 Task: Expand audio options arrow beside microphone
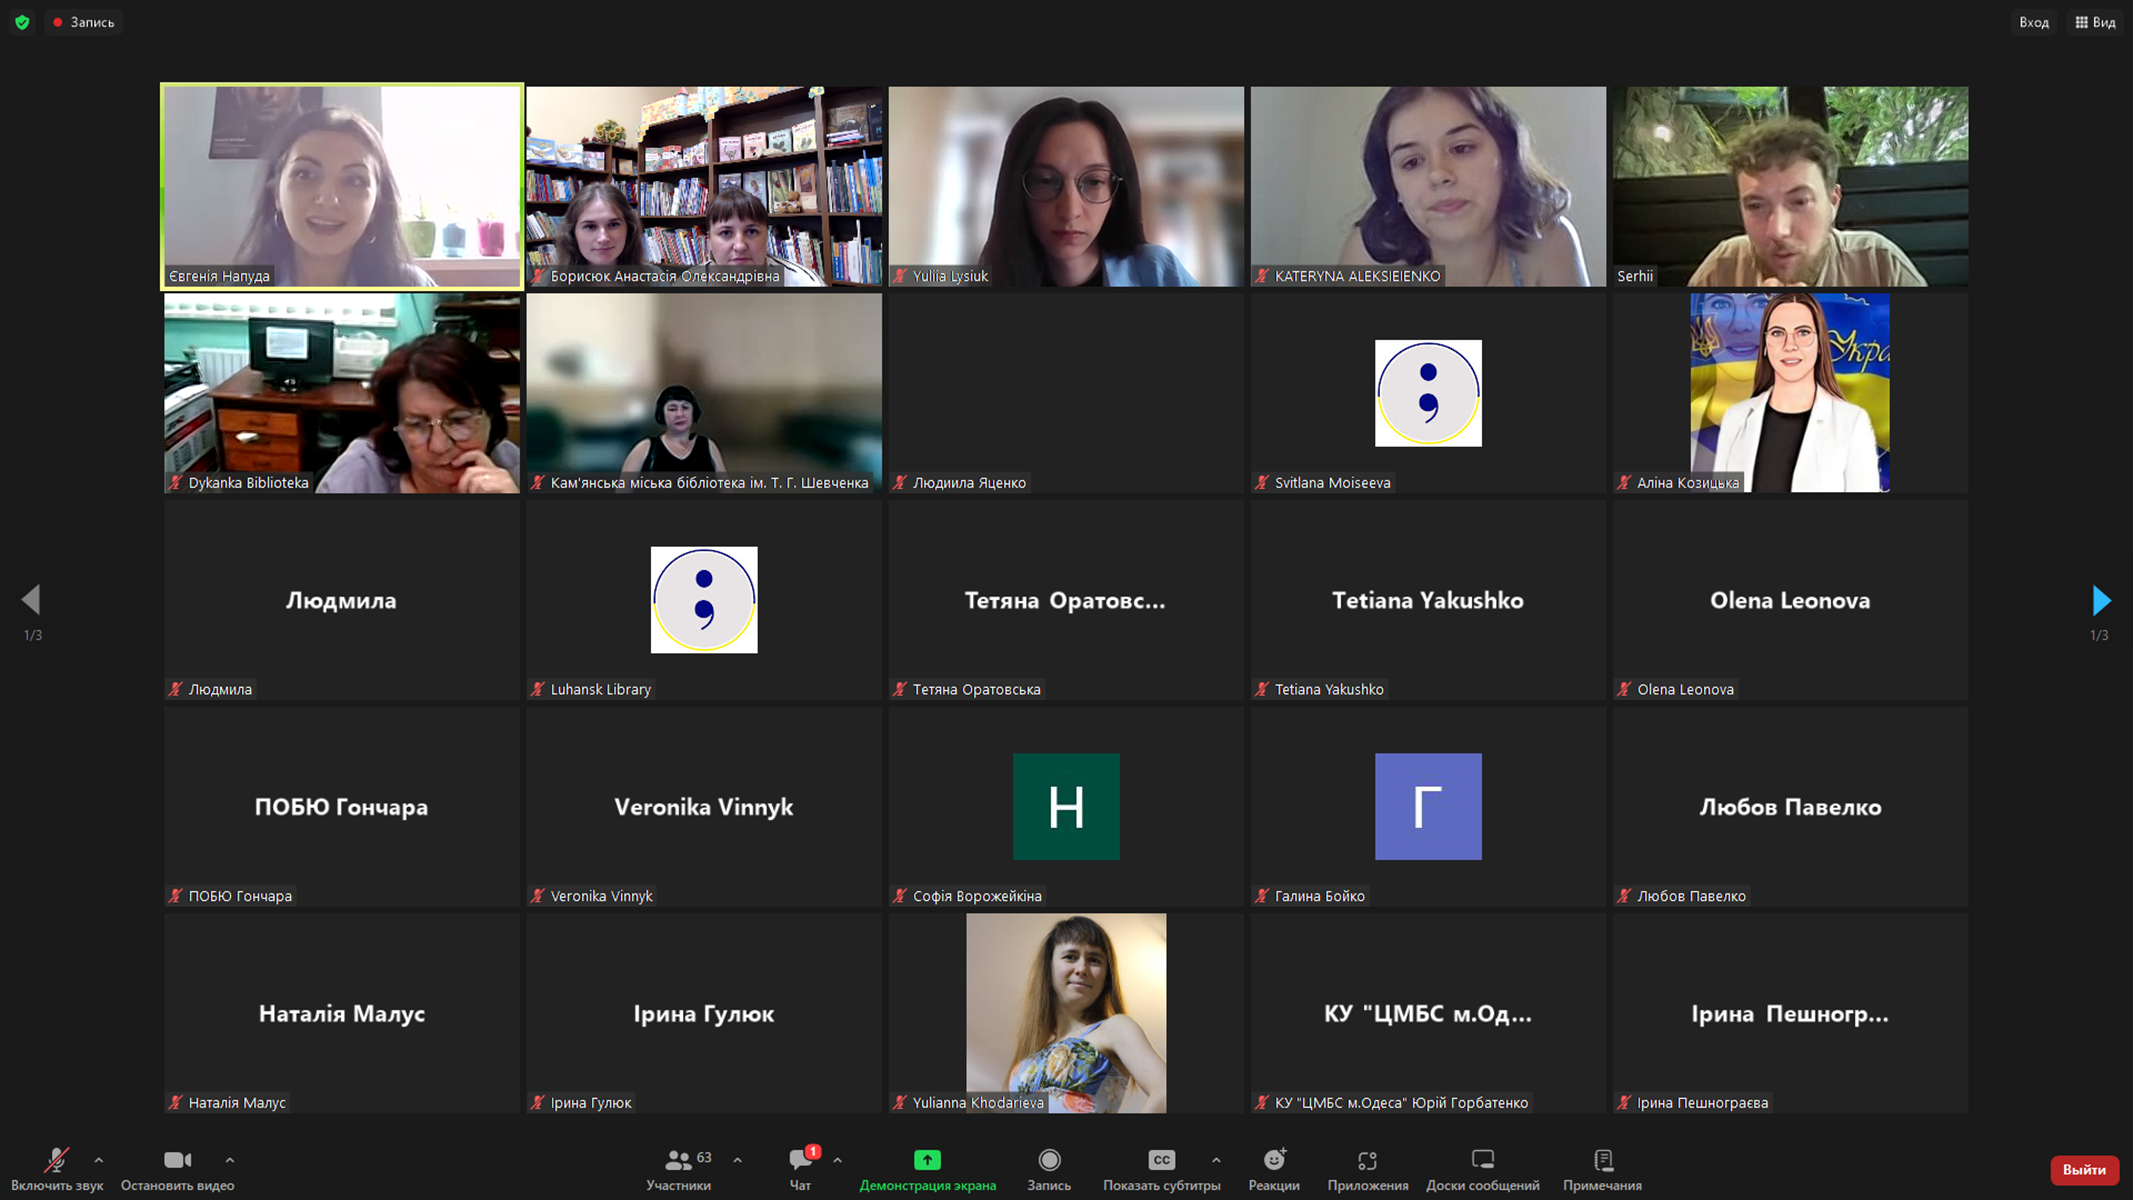pos(99,1160)
